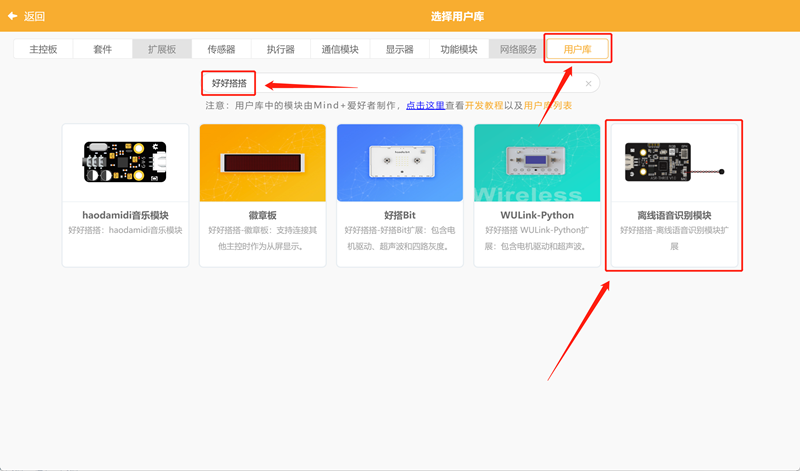The width and height of the screenshot is (800, 471).
Task: Select the 显示器 tab
Action: [x=399, y=49]
